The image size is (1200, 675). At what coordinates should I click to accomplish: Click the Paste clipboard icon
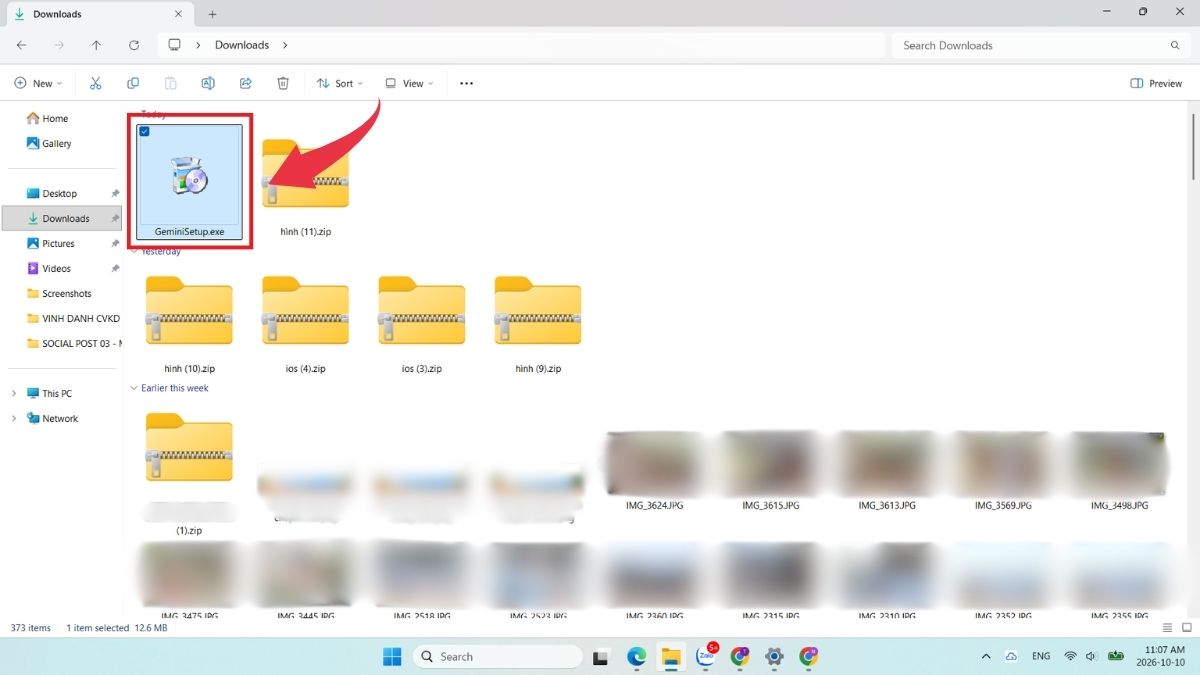pyautogui.click(x=171, y=83)
